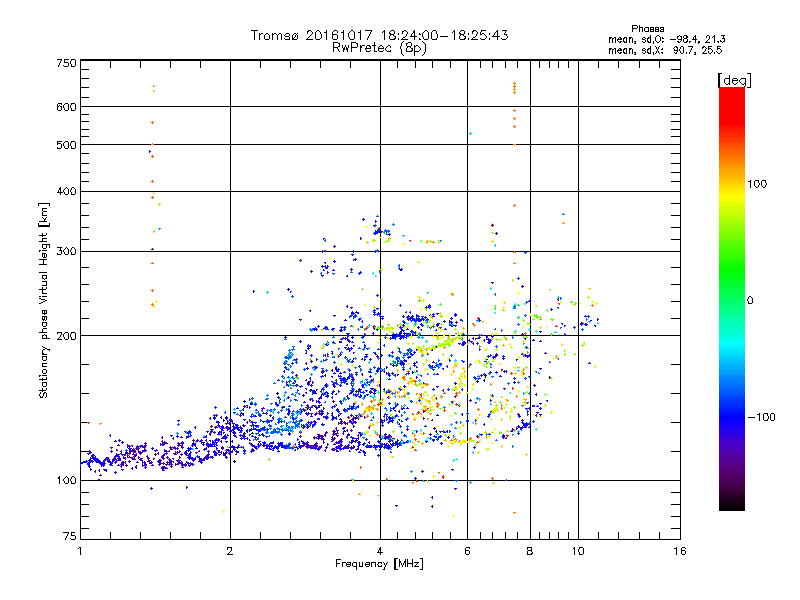The width and height of the screenshot is (800, 600).
Task: Click the '[deg]' colorbar unit label
Action: [734, 80]
